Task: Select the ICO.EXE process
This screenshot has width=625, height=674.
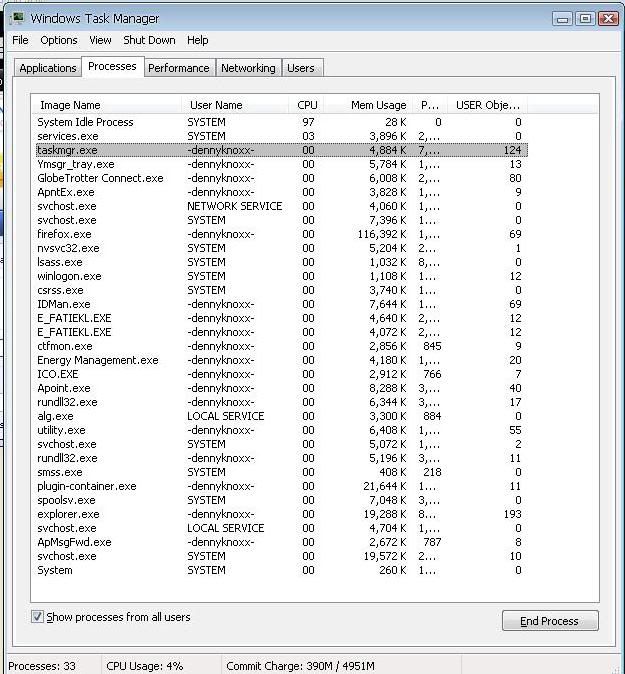Action: (282, 374)
